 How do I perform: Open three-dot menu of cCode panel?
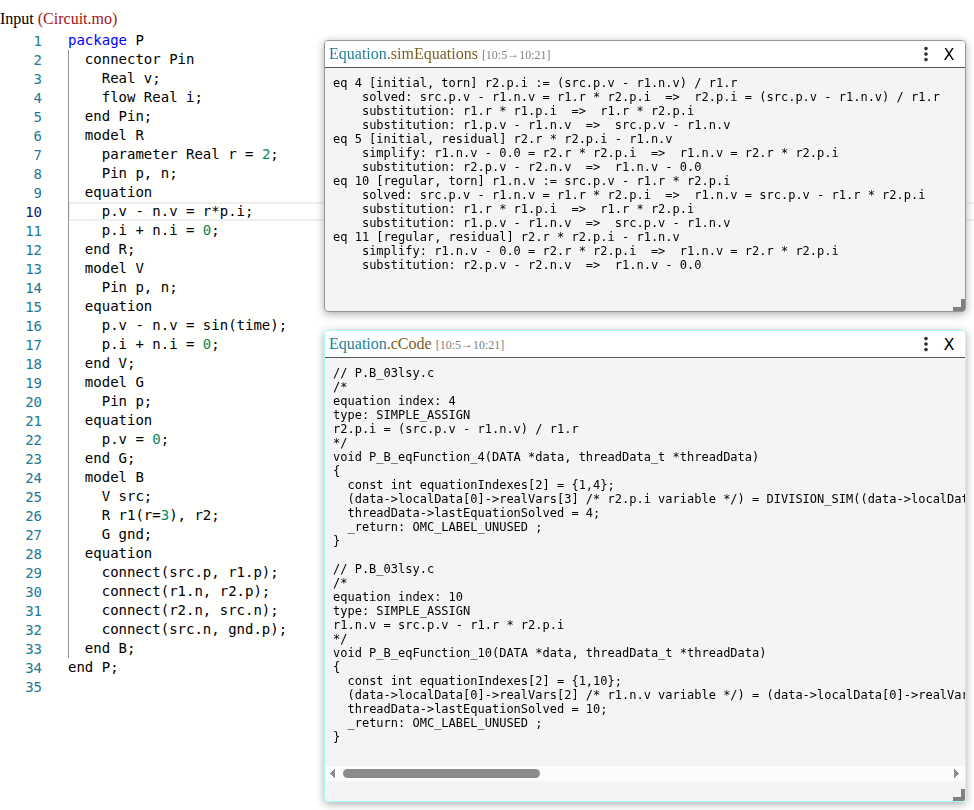tap(926, 344)
